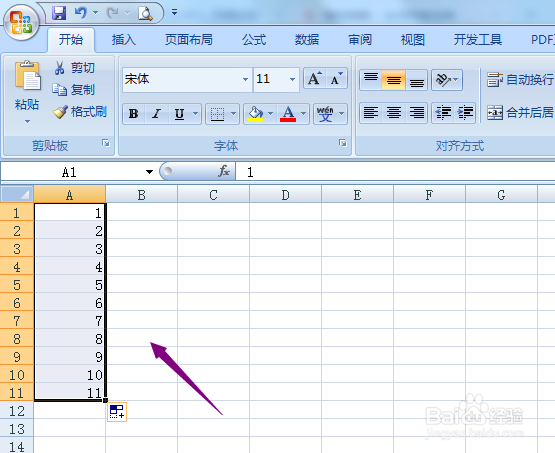Toggle center text horizontally
This screenshot has width=555, height=453.
pyautogui.click(x=394, y=113)
